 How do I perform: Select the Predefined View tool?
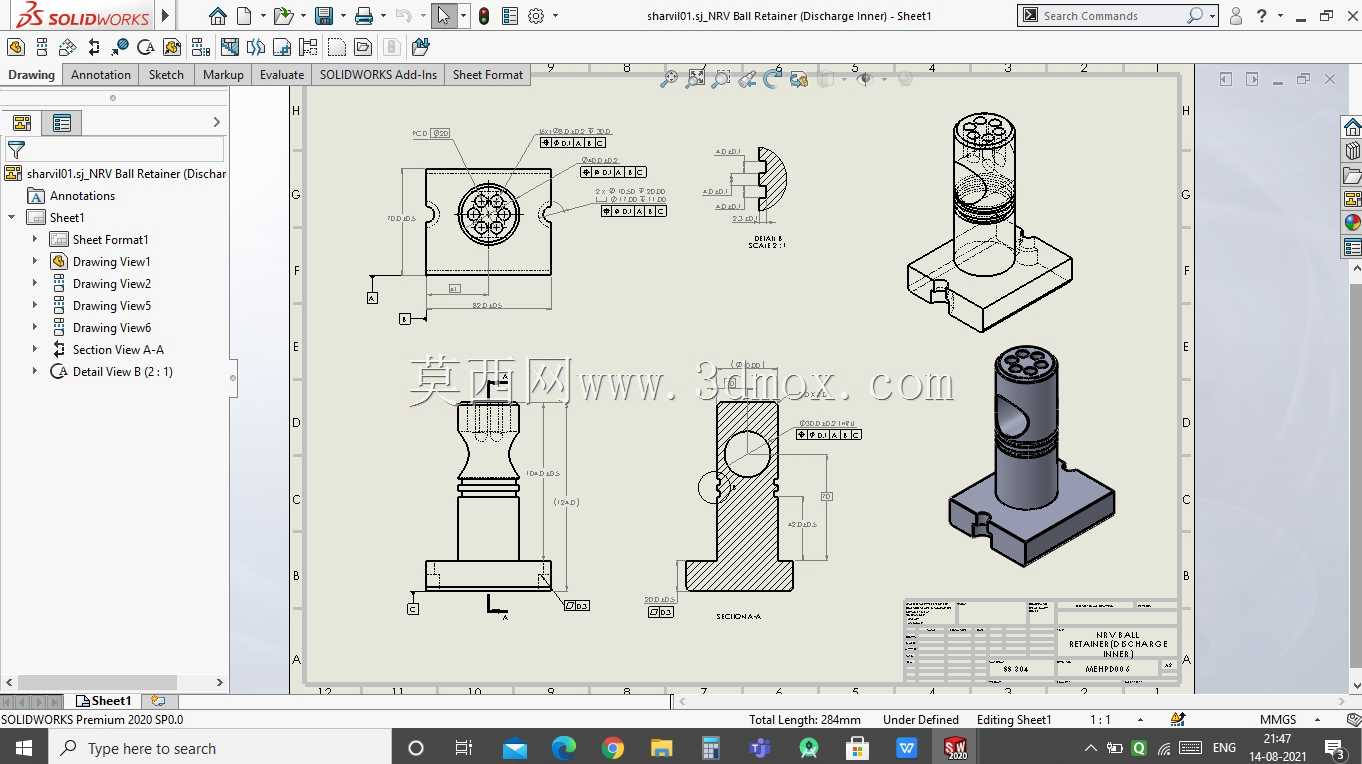(363, 47)
